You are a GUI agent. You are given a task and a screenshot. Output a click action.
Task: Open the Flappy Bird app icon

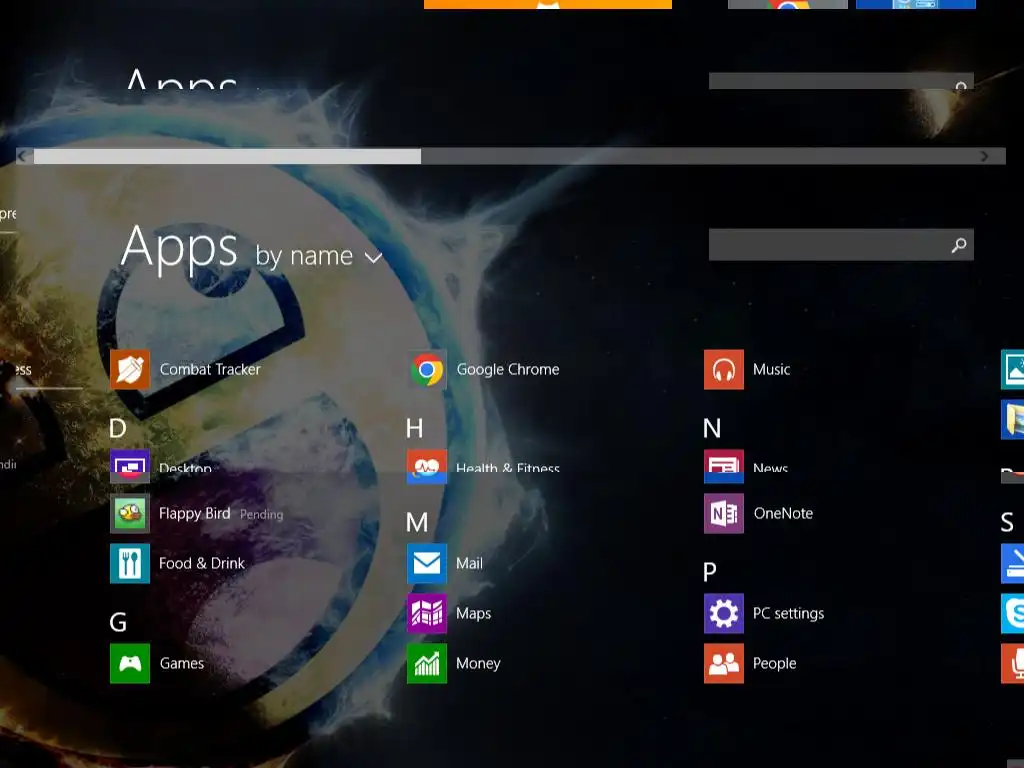click(x=129, y=513)
